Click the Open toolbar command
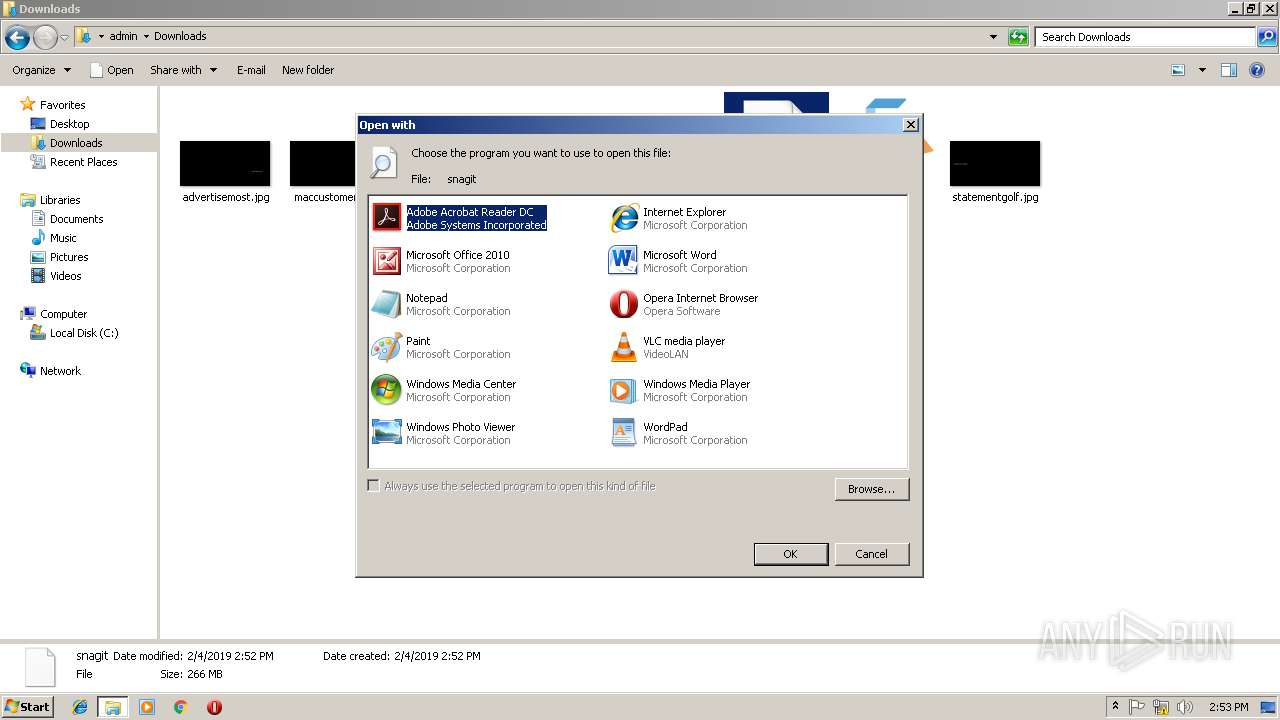 (x=111, y=70)
